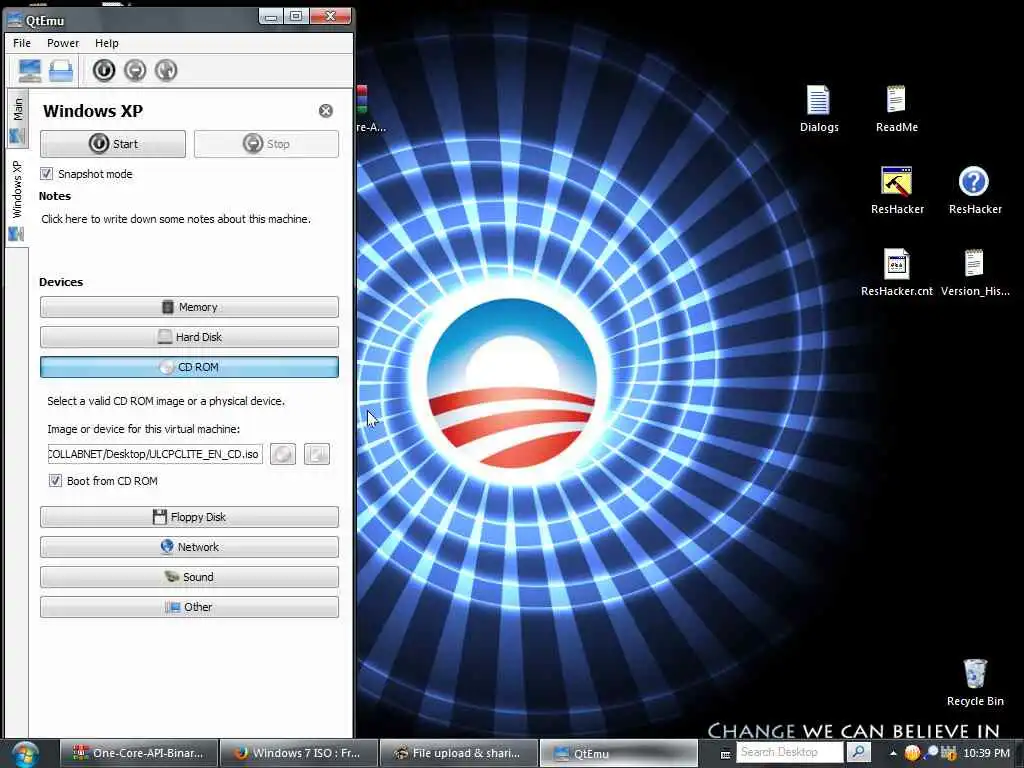Expand the Floppy Disk device section
Screen dimensions: 1024x768
[189, 517]
